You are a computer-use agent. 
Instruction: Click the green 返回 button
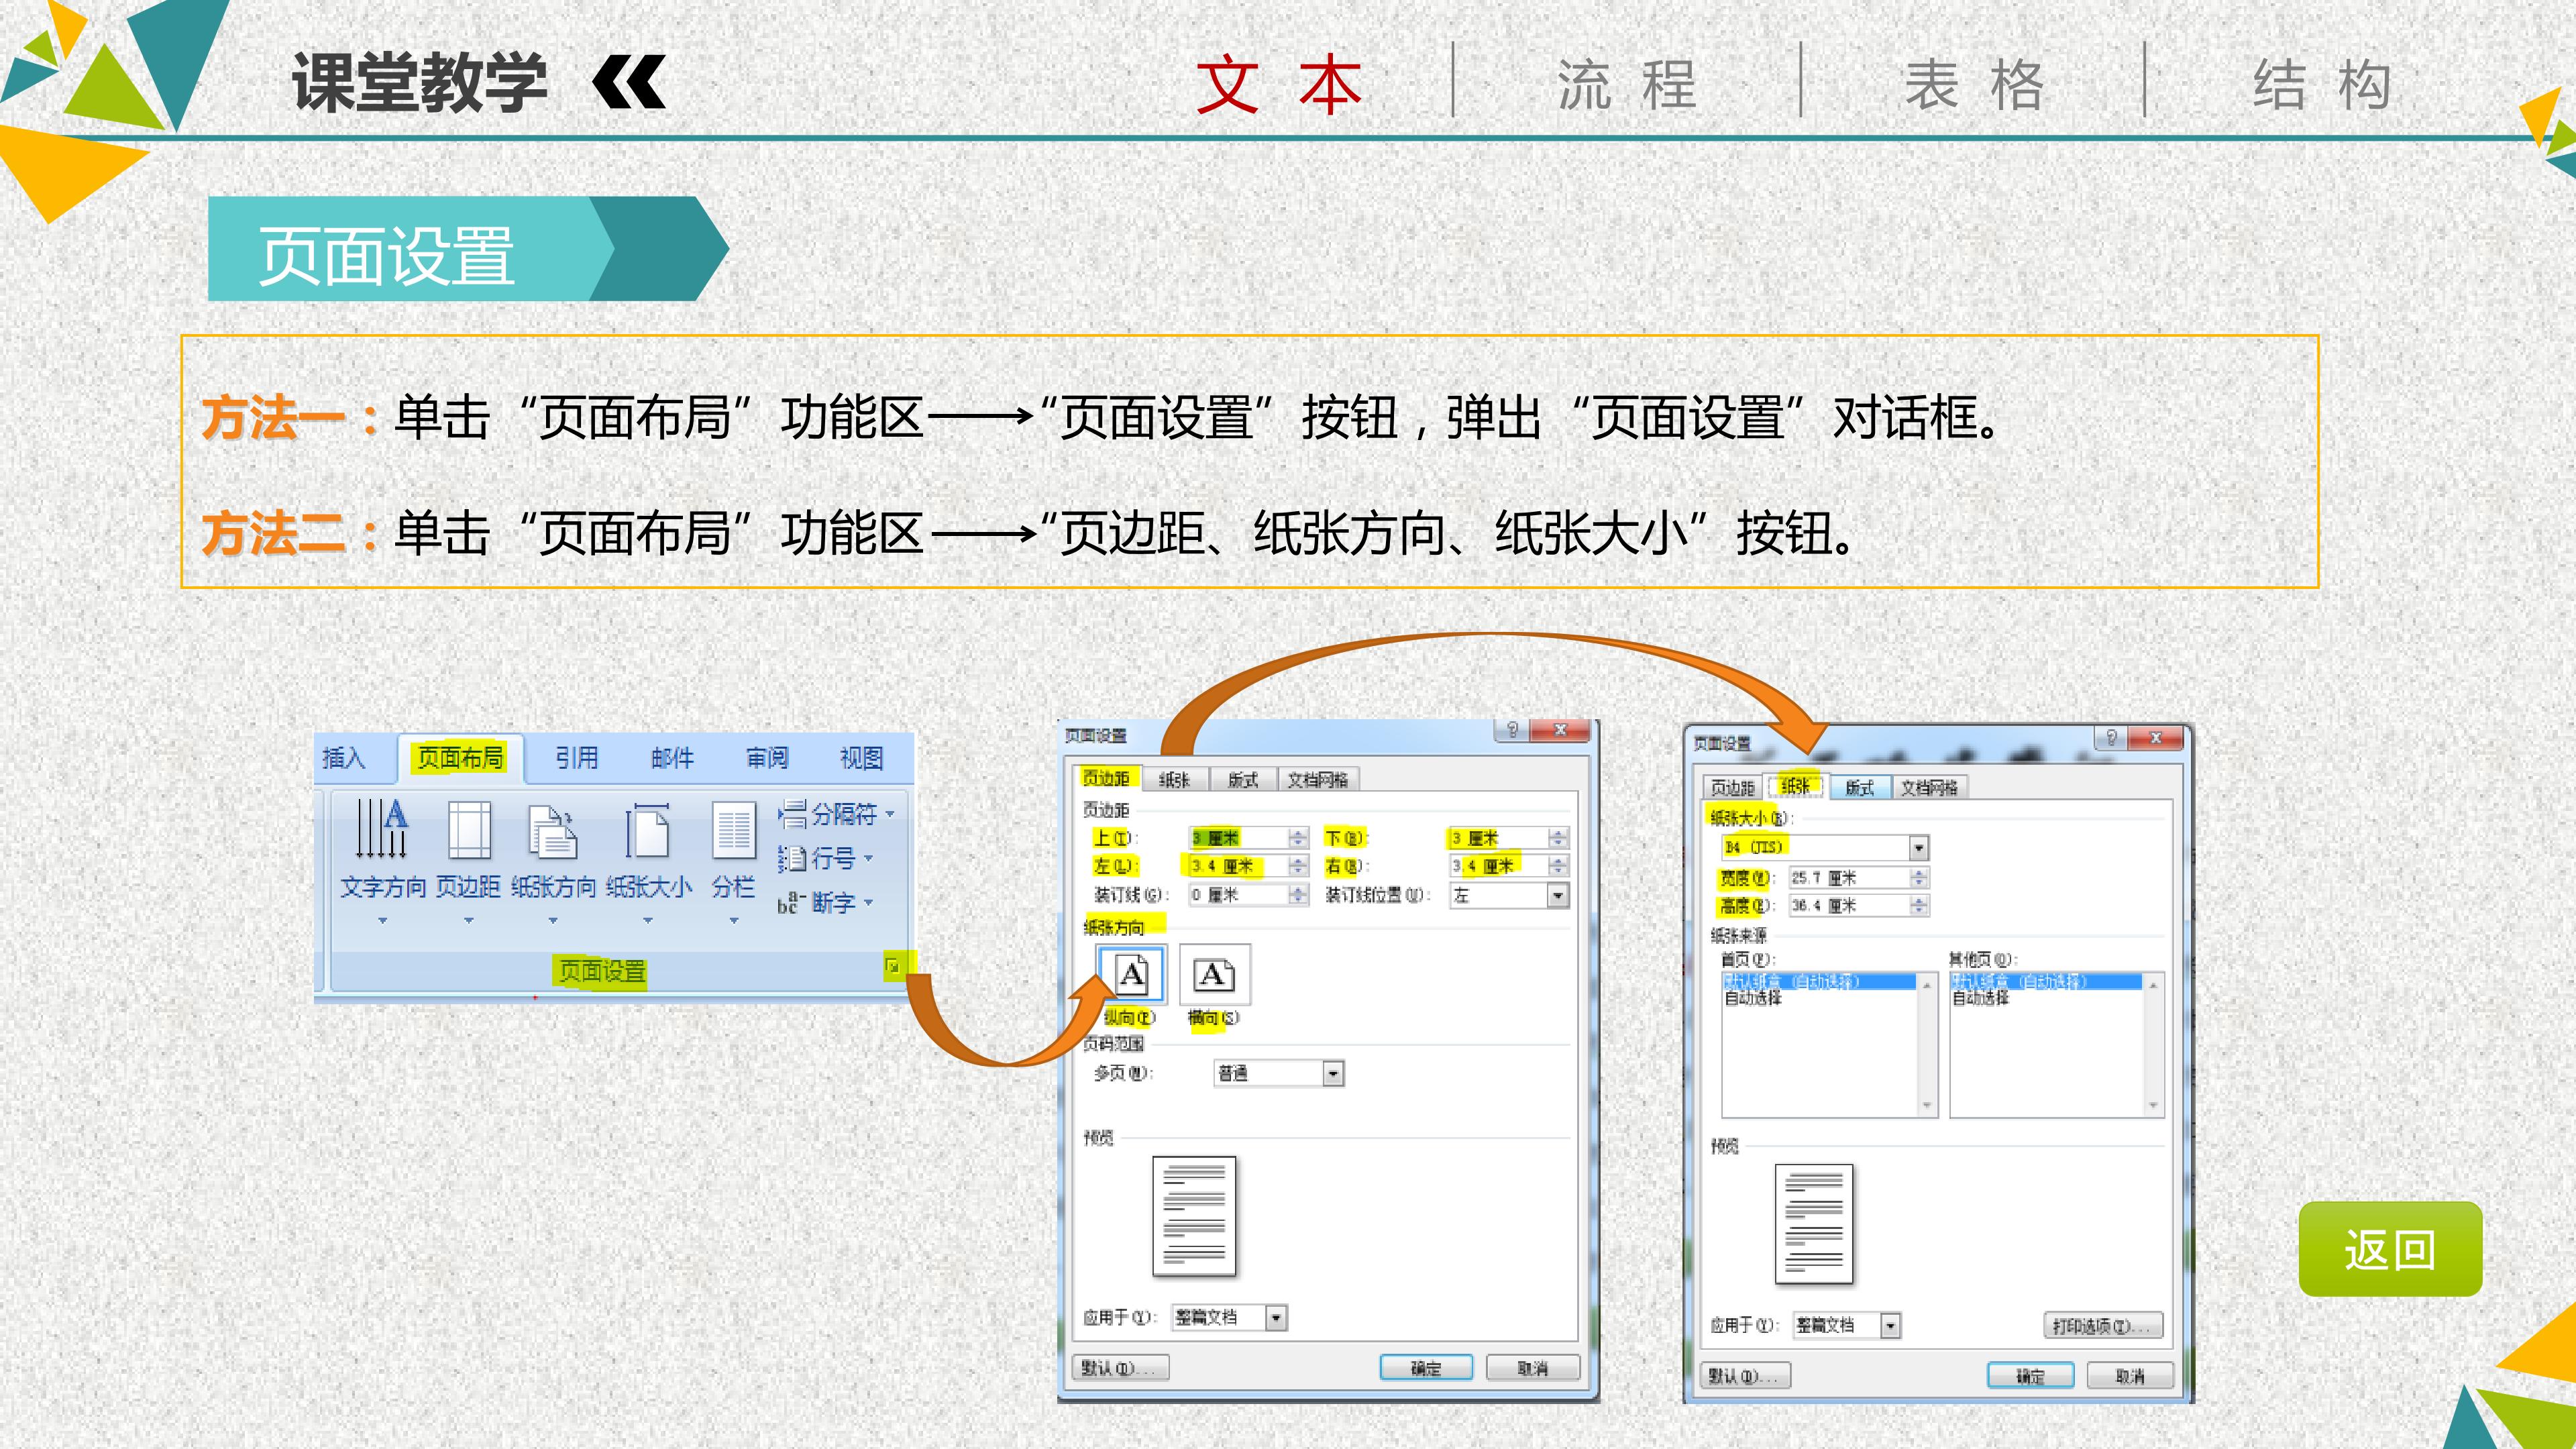pos(2390,1250)
